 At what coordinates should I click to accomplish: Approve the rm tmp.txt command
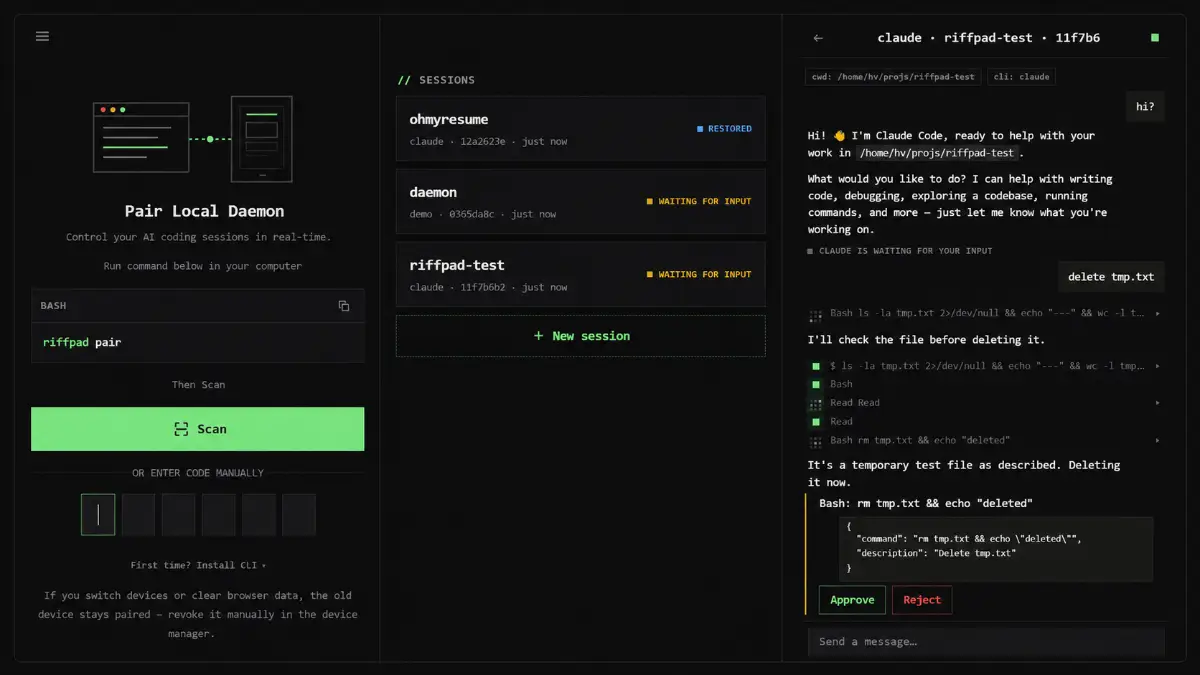[852, 600]
